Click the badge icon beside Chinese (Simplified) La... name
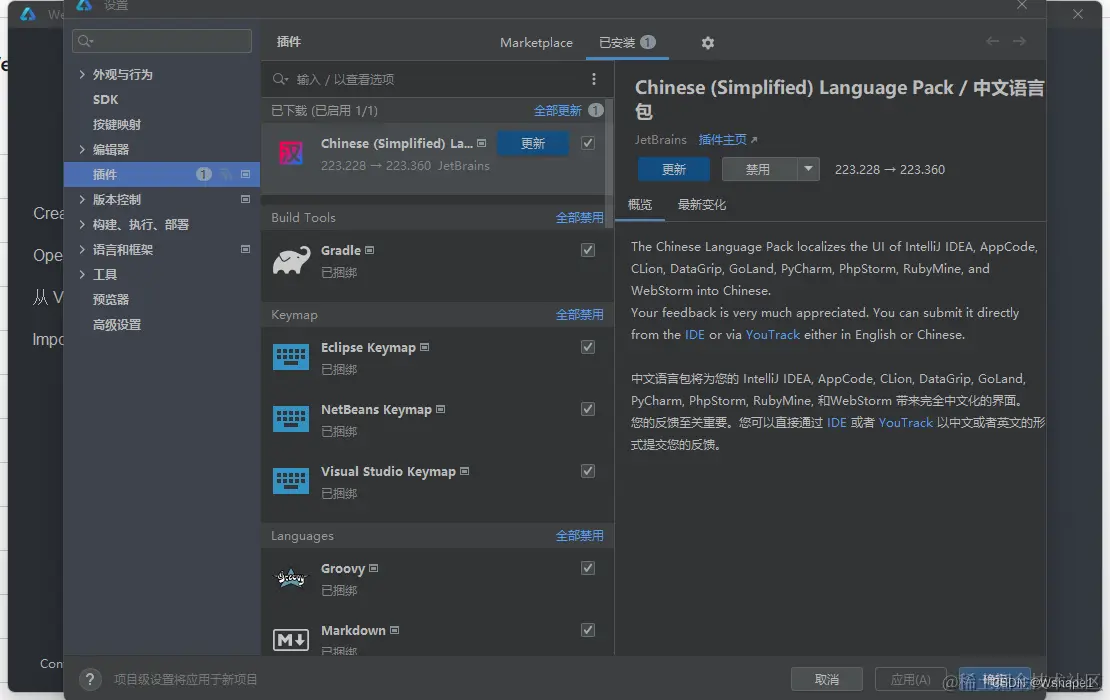The image size is (1110, 700). (481, 143)
